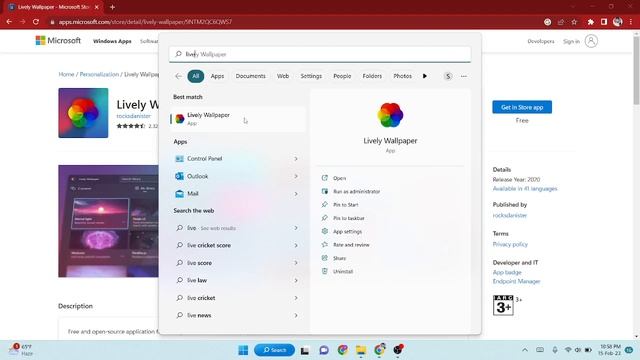Choose Pin to Start
The width and height of the screenshot is (640, 360).
345,204
